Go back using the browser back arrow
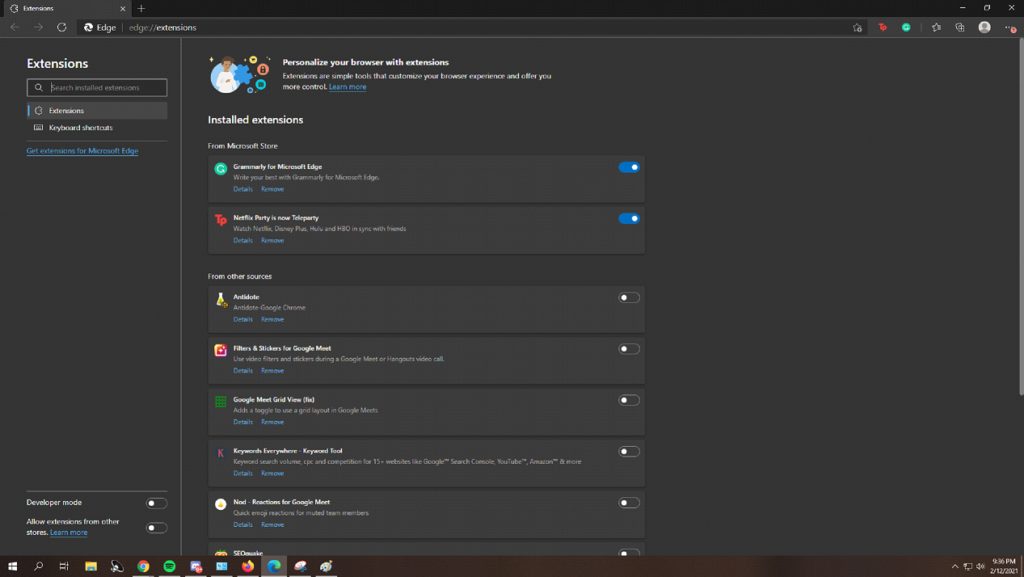 15,27
